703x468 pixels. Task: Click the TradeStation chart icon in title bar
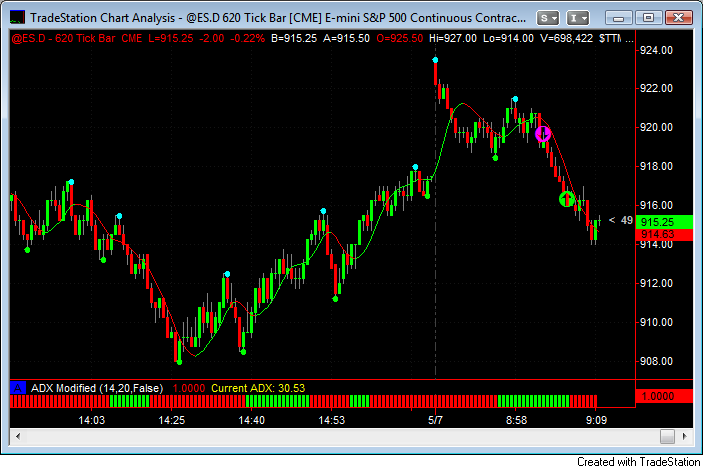click(x=17, y=17)
